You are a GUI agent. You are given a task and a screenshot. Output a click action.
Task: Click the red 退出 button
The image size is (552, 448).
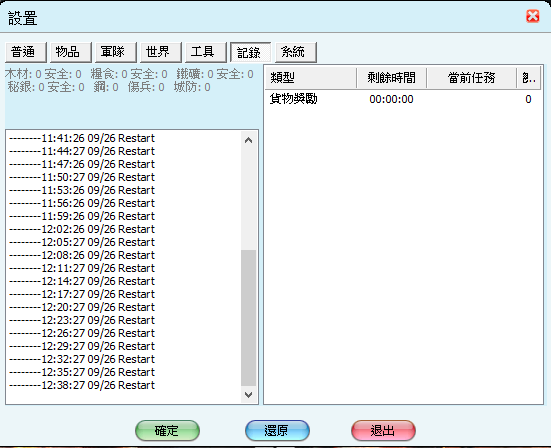tap(383, 430)
